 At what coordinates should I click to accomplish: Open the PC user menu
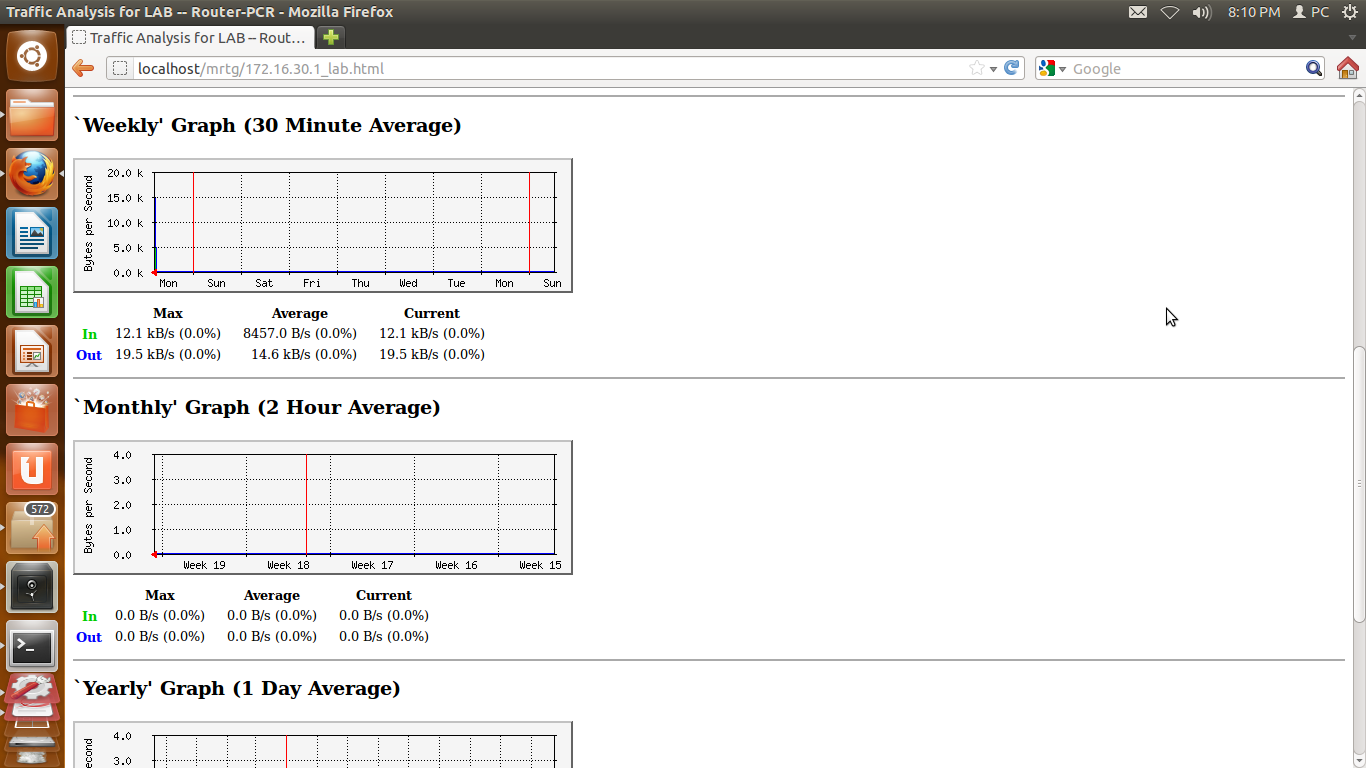tap(1311, 12)
